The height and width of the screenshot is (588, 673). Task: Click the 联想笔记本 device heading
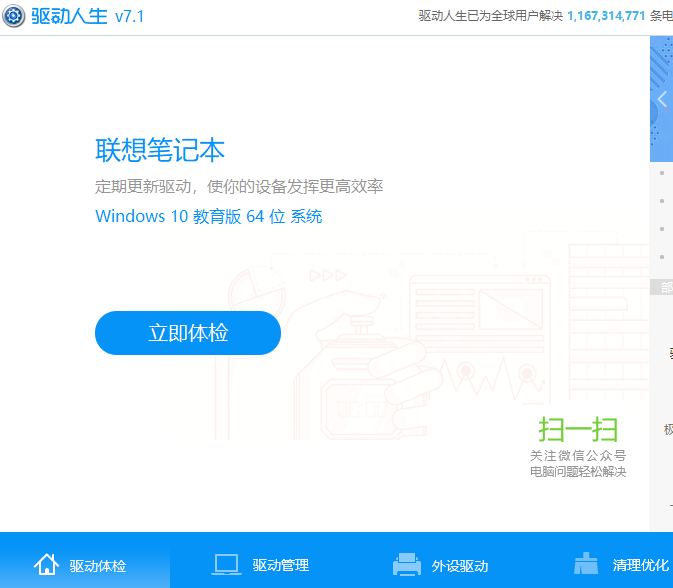[160, 151]
